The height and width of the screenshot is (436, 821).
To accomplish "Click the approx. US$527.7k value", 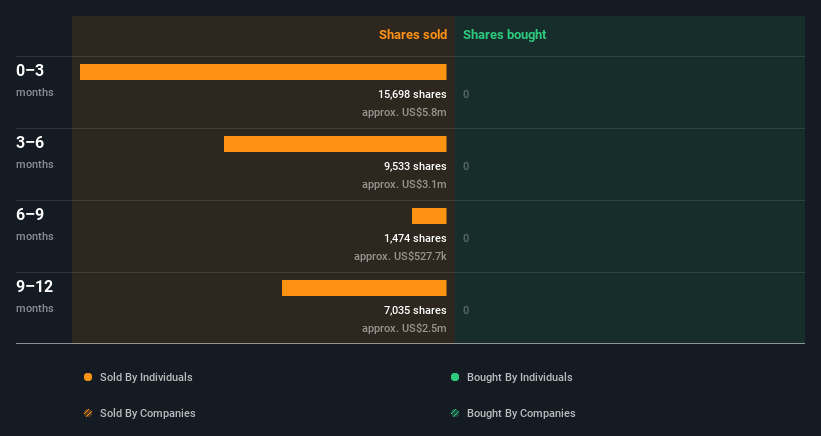I will 401,256.
